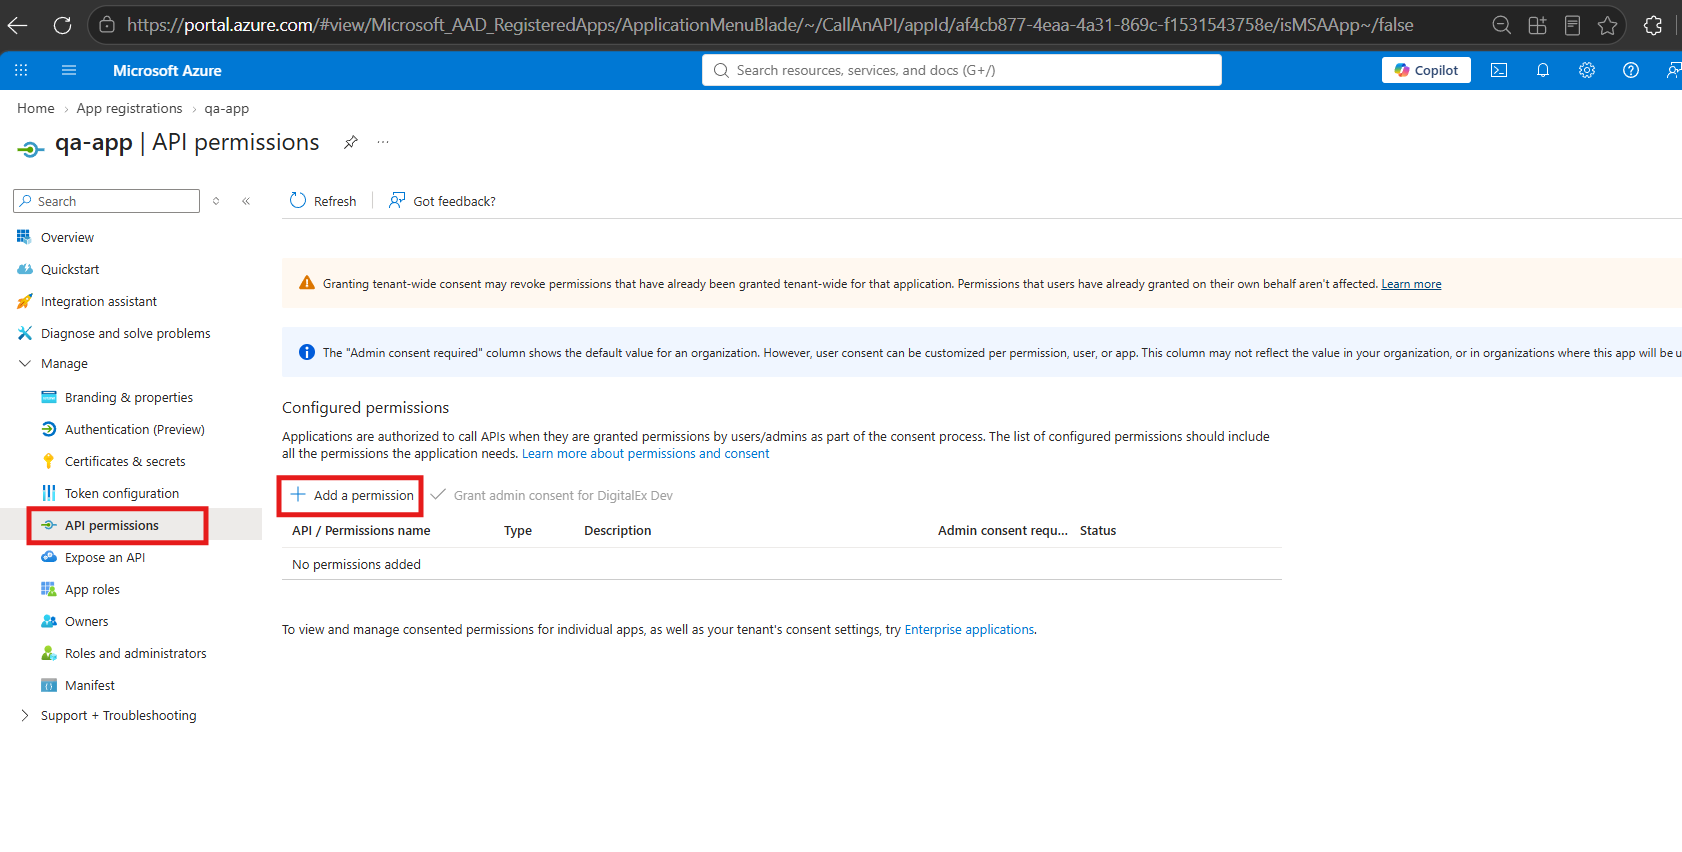The height and width of the screenshot is (852, 1682).
Task: Click Got feedback? in the toolbar
Action: click(x=442, y=201)
